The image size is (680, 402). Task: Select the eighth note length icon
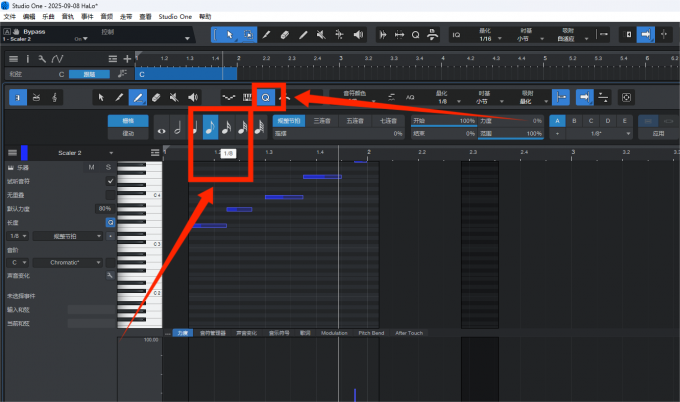[209, 127]
